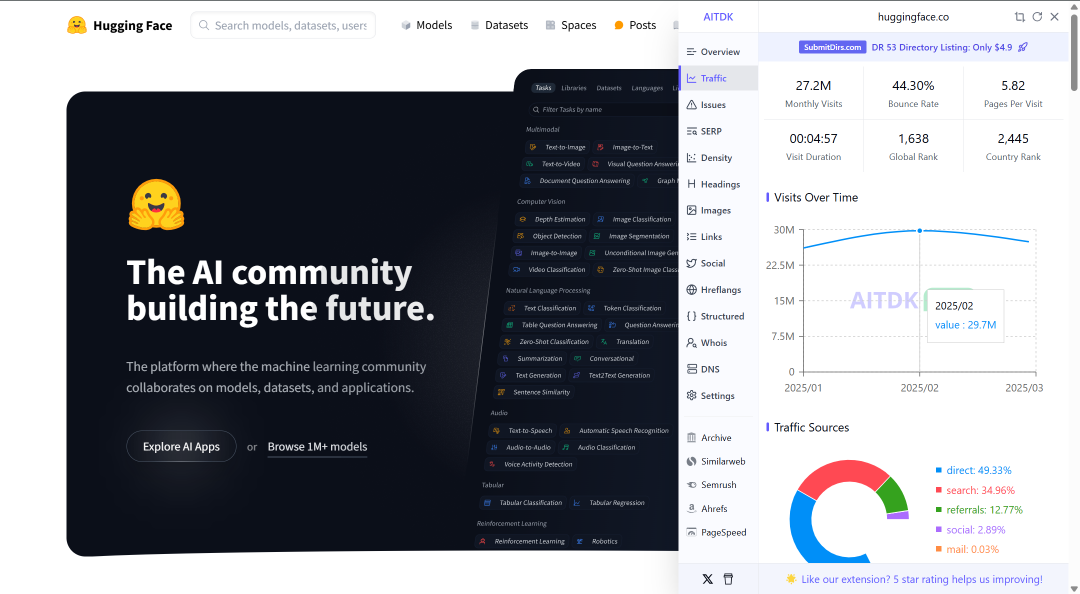Click the Robotics task tag
Screen dimensions: 1080x594
pyautogui.click(x=598, y=541)
